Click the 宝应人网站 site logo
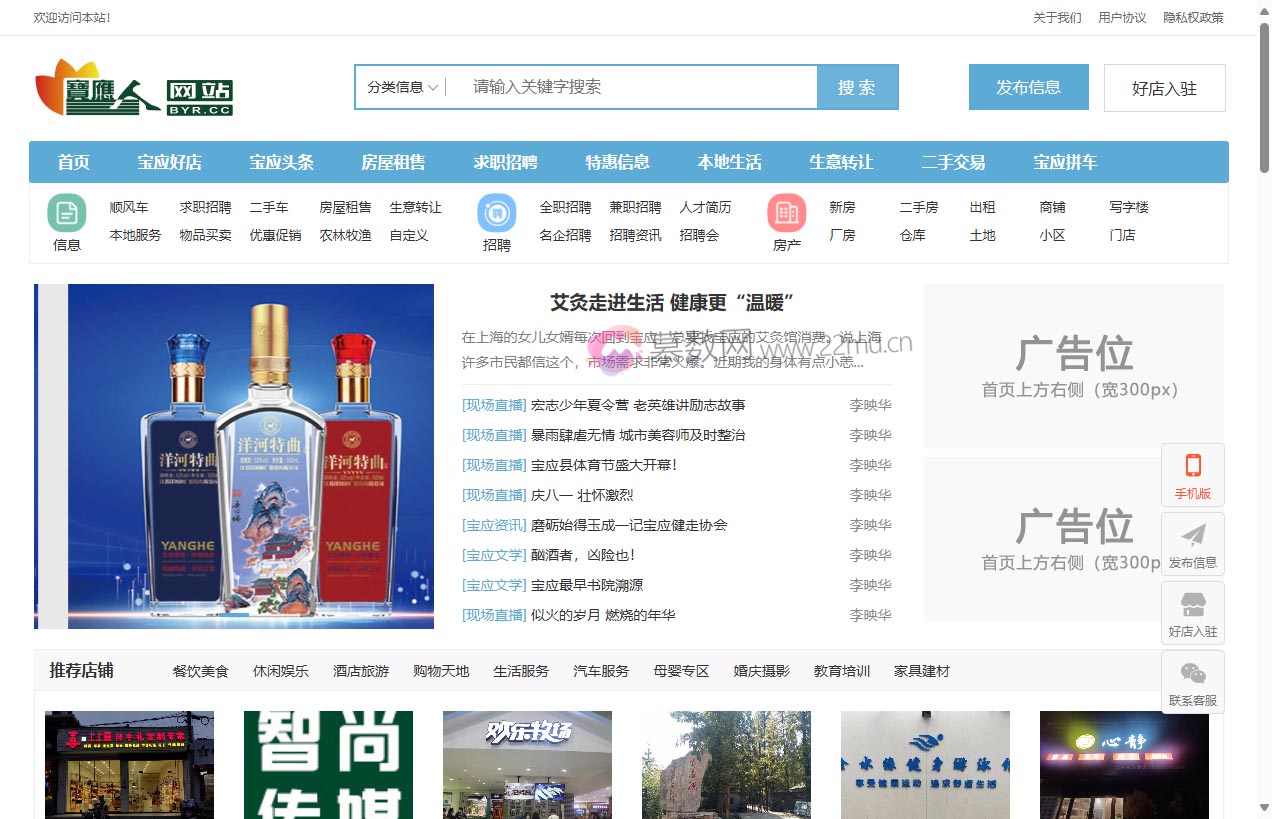 coord(135,88)
